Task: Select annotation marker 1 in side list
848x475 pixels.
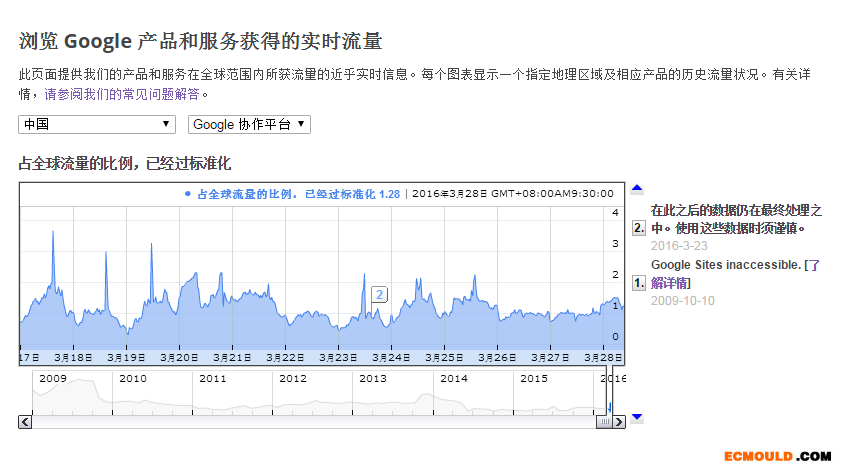Action: (x=639, y=283)
